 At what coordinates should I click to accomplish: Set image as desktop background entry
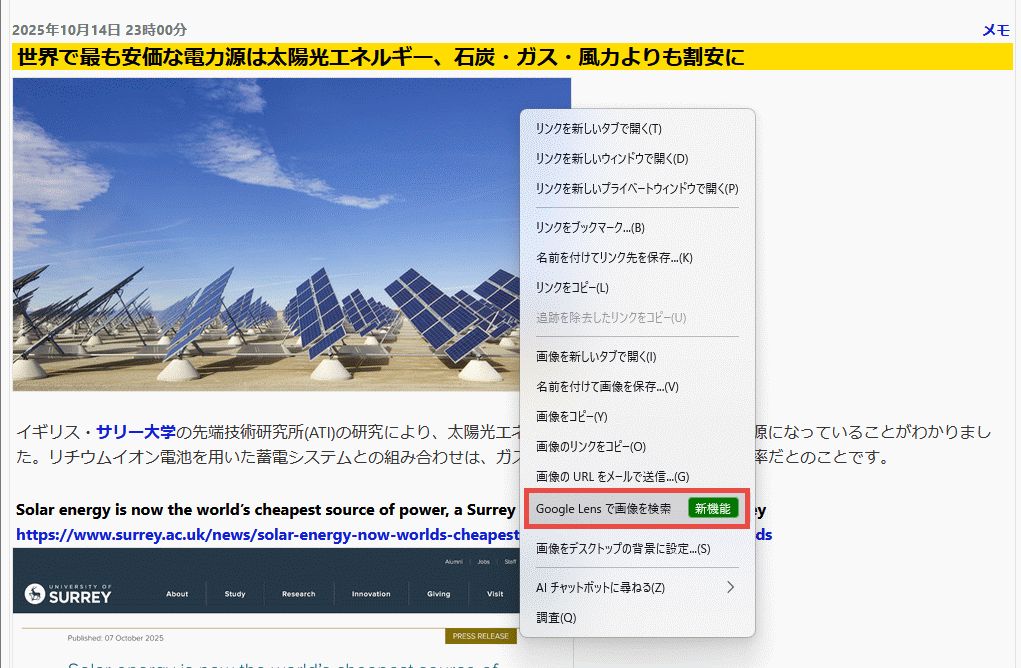622,549
